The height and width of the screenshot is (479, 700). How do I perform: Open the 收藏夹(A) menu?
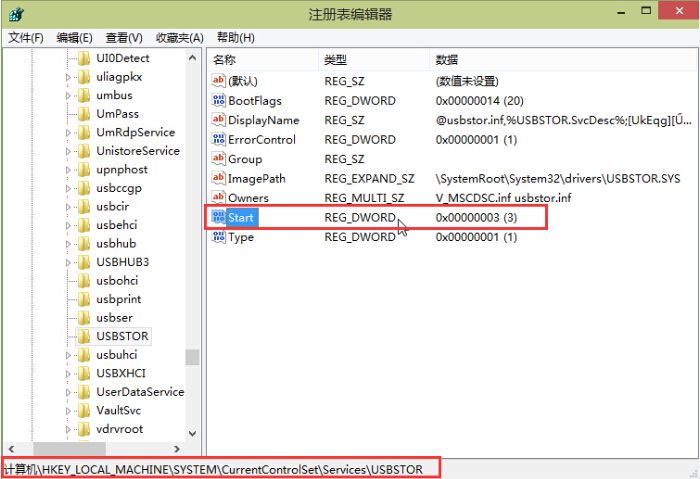[179, 38]
